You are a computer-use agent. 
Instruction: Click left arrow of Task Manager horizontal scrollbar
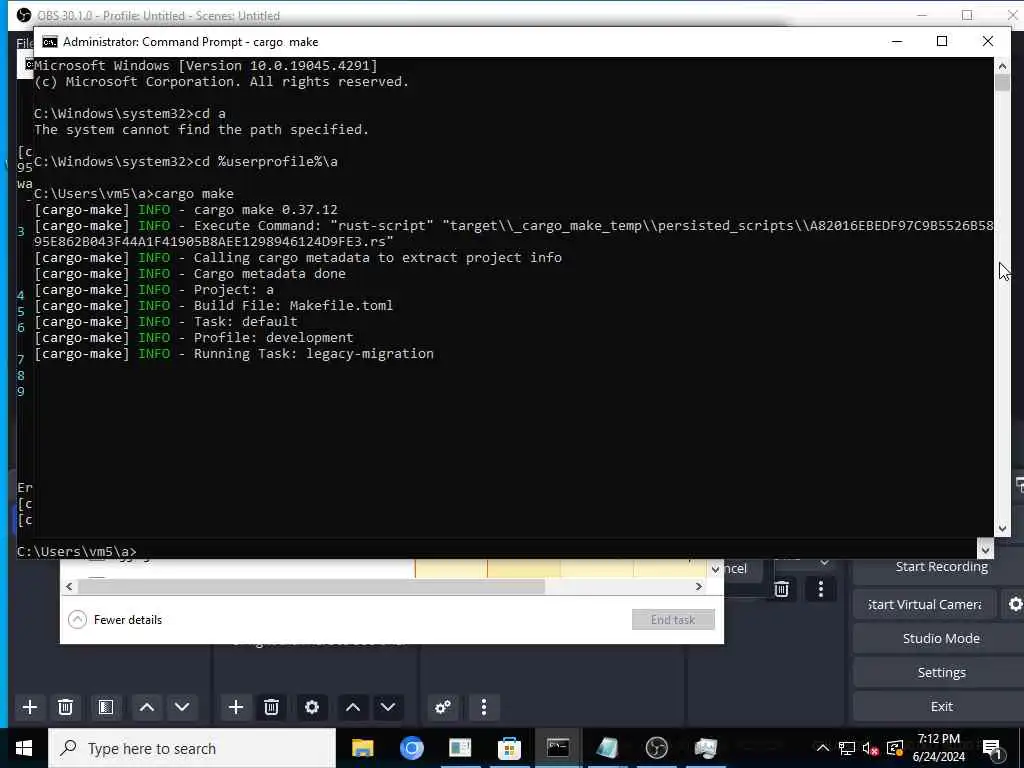(69, 586)
